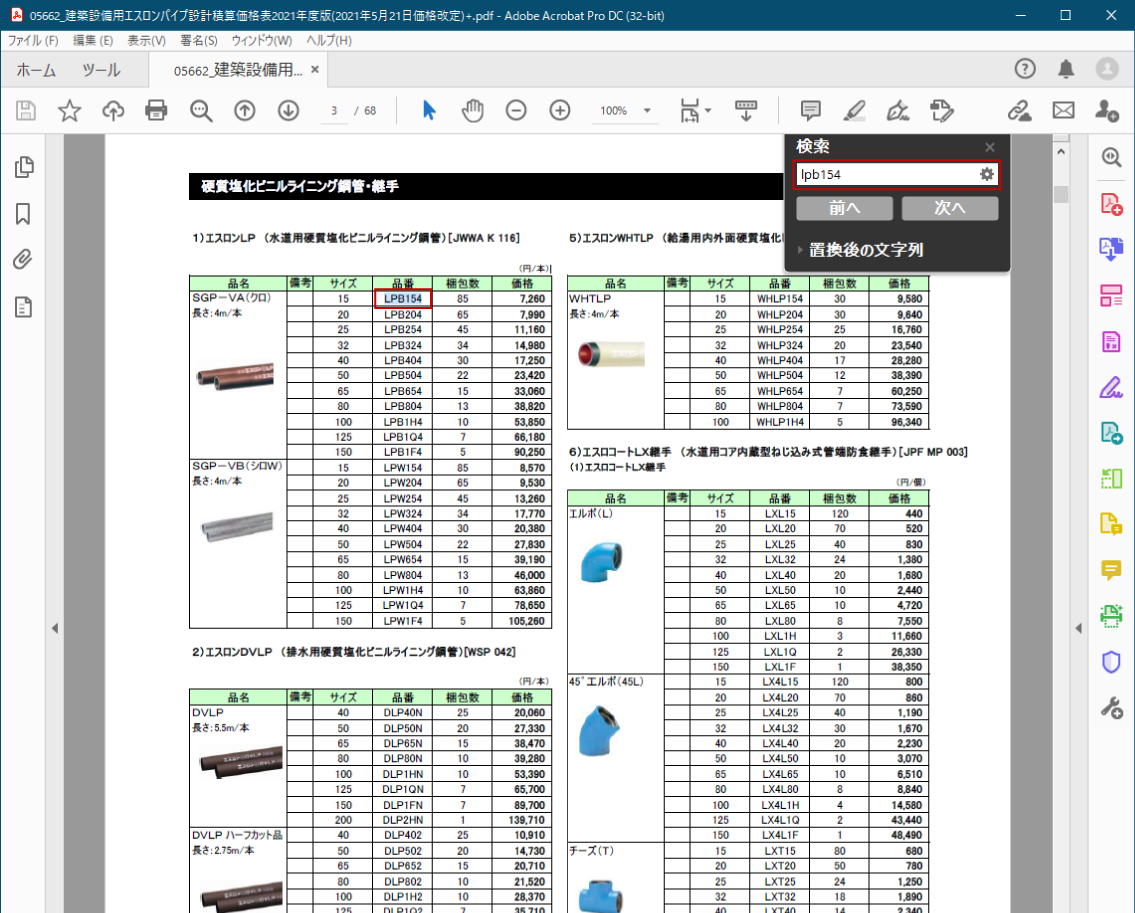Toggle scrolling mode toolbar icon
The width and height of the screenshot is (1135, 913).
point(746,111)
